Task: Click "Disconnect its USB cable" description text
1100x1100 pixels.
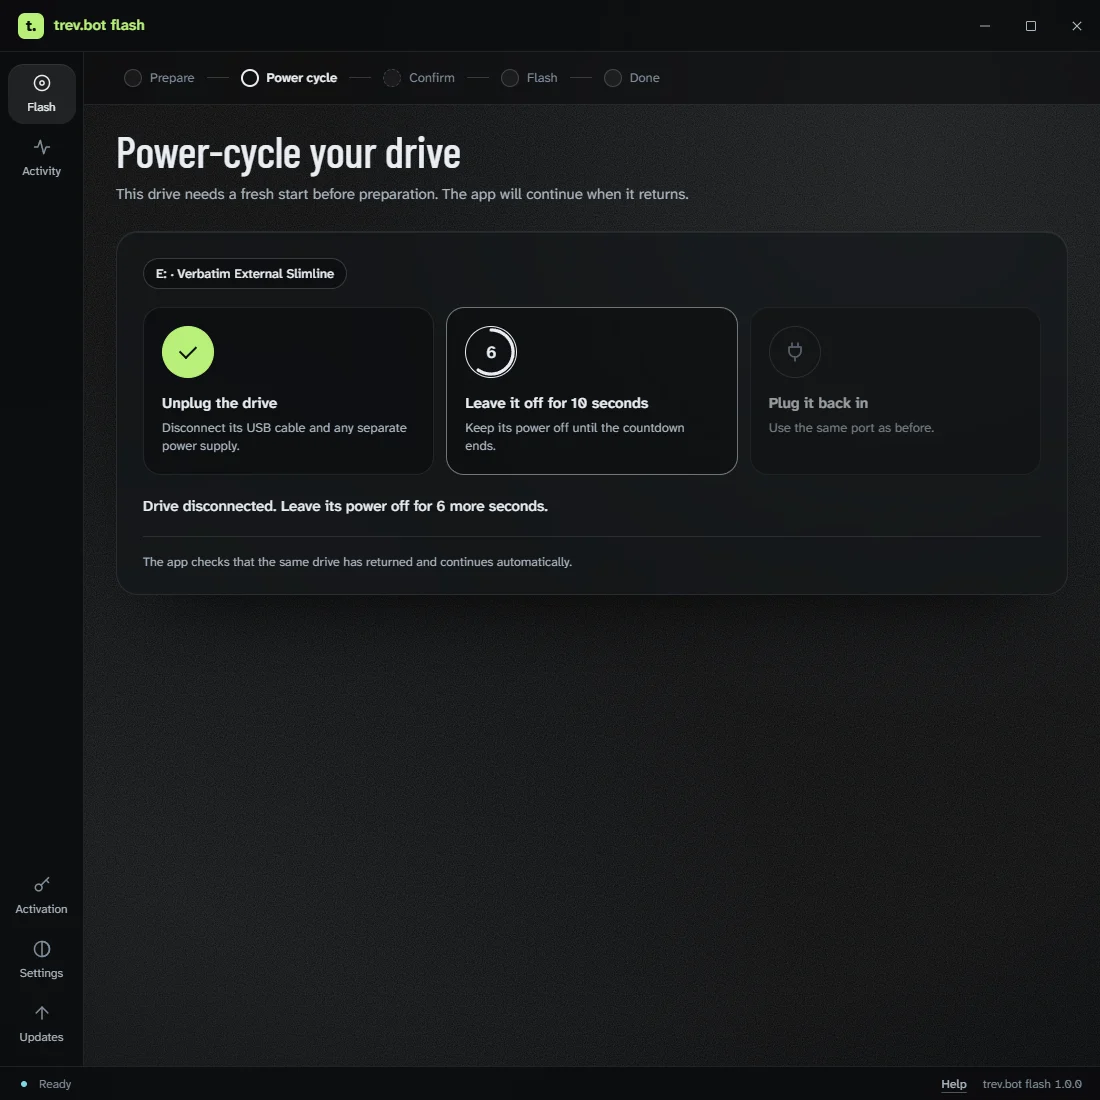Action: coord(284,437)
